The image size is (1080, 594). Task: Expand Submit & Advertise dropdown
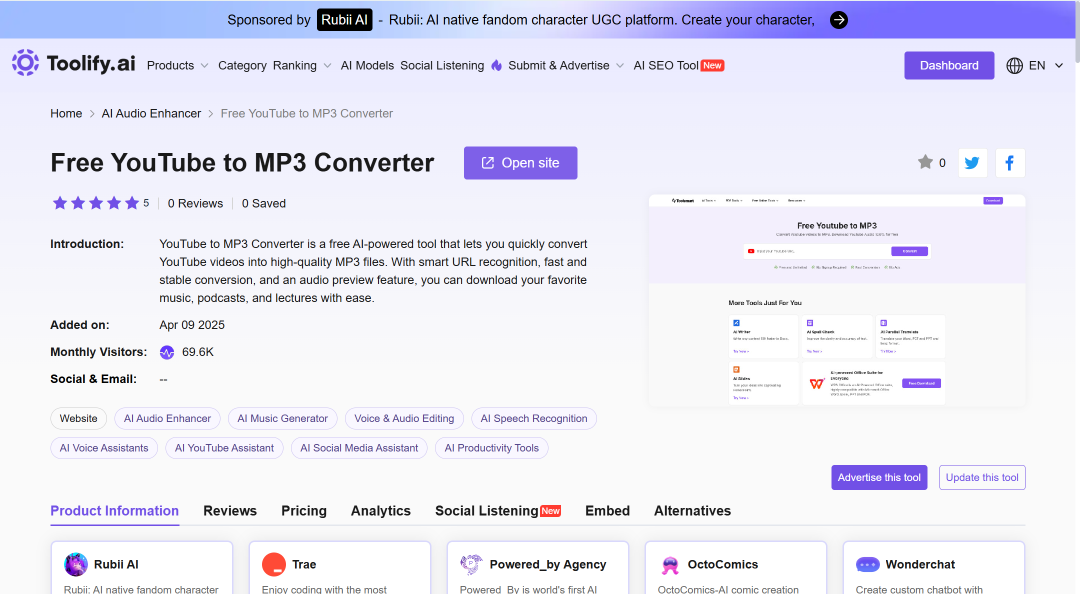(x=566, y=65)
